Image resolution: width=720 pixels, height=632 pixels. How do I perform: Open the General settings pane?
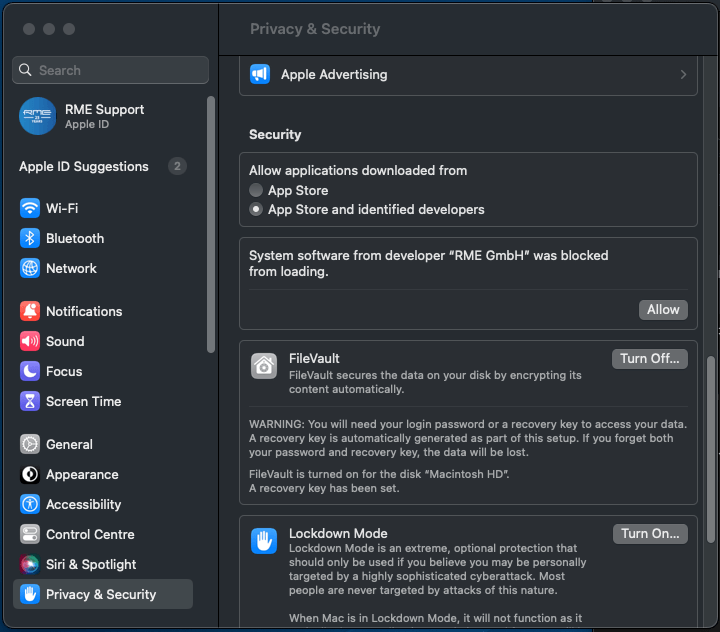pyautogui.click(x=69, y=444)
